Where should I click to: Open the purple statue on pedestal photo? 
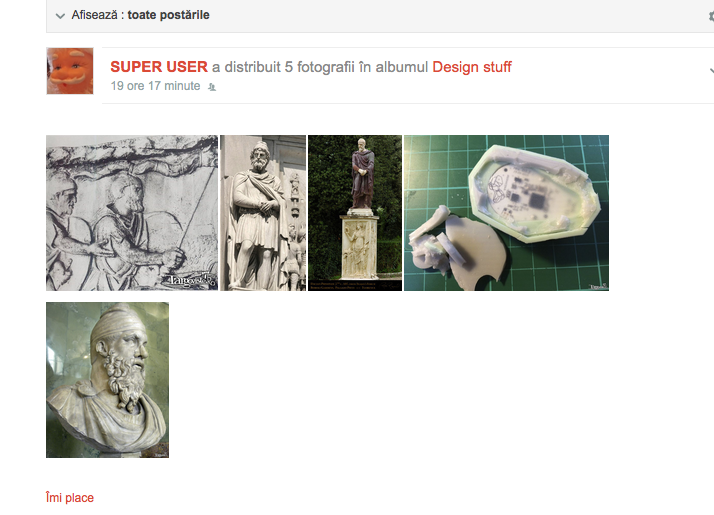(x=355, y=213)
